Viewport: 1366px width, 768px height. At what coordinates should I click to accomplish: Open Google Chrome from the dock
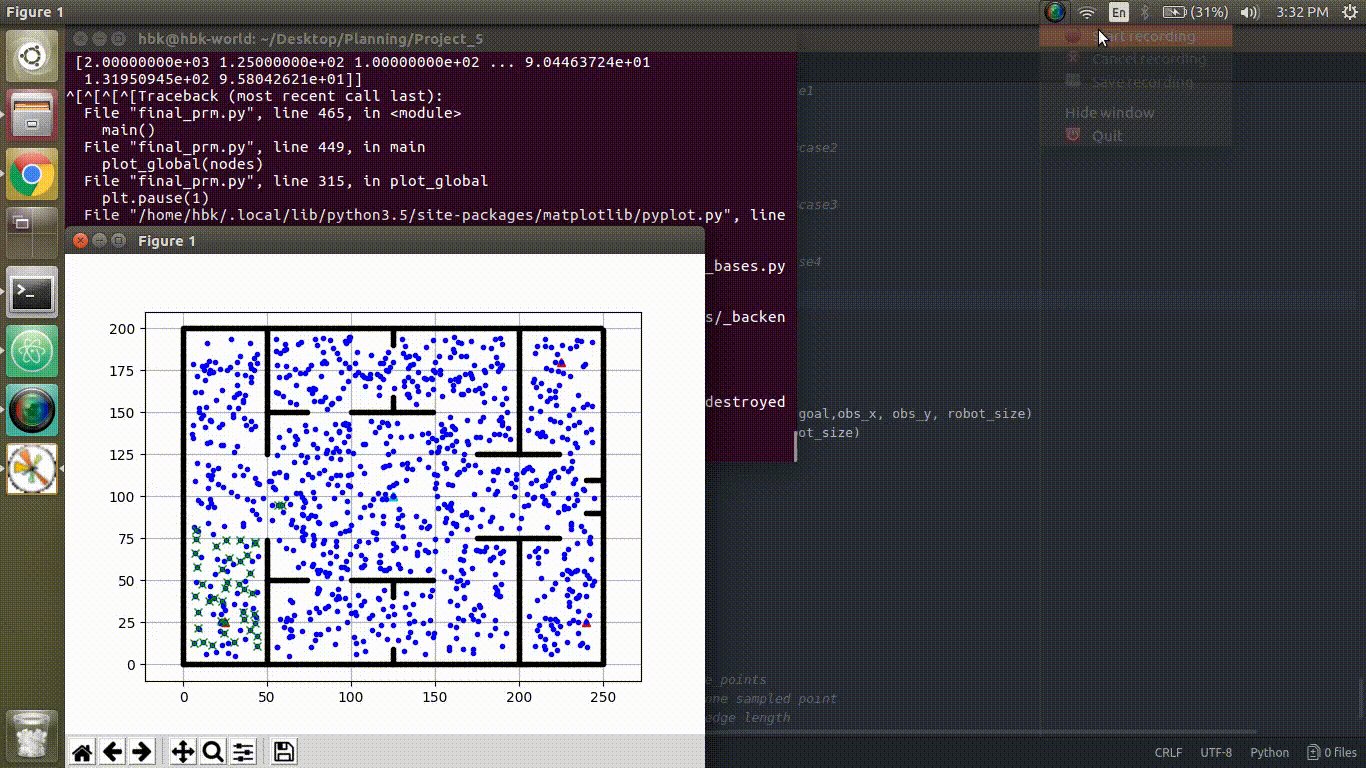tap(32, 175)
